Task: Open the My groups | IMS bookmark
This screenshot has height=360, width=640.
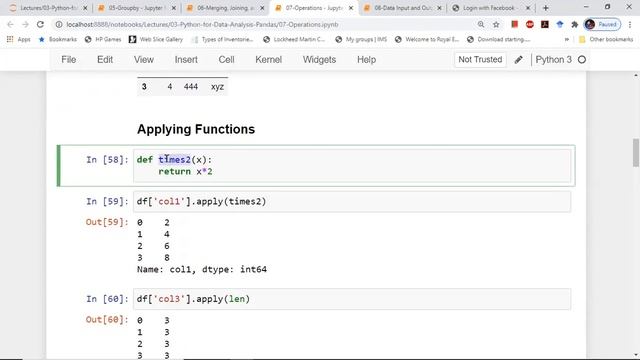Action: pyautogui.click(x=361, y=40)
